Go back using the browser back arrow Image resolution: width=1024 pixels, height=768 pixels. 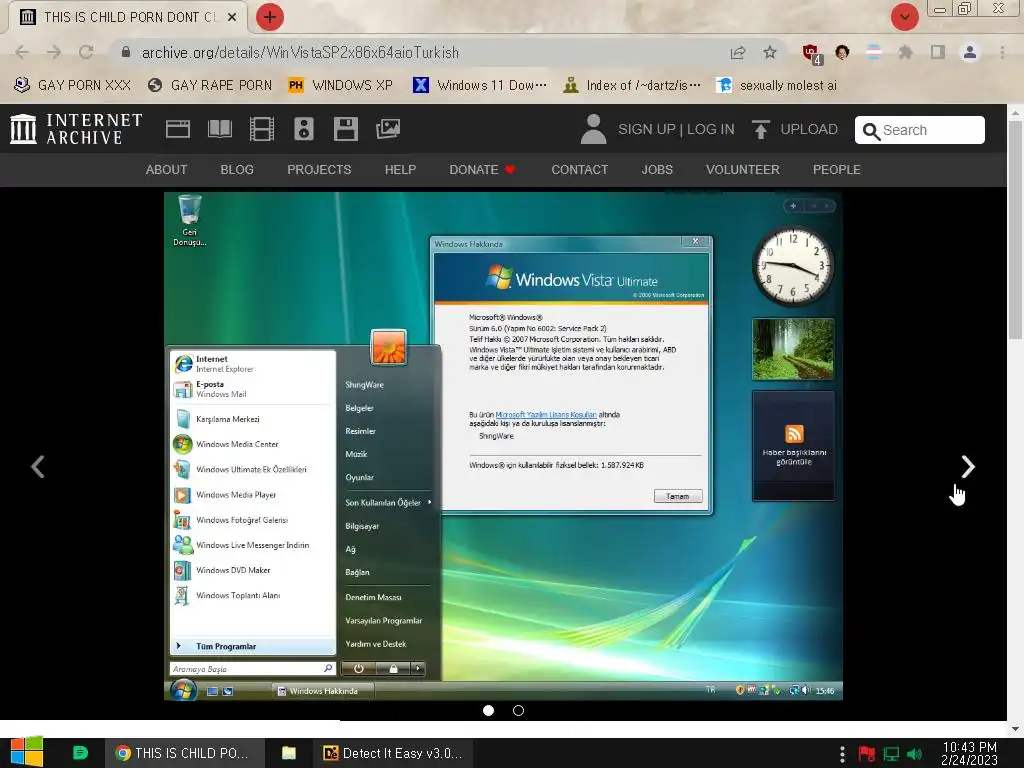22,52
